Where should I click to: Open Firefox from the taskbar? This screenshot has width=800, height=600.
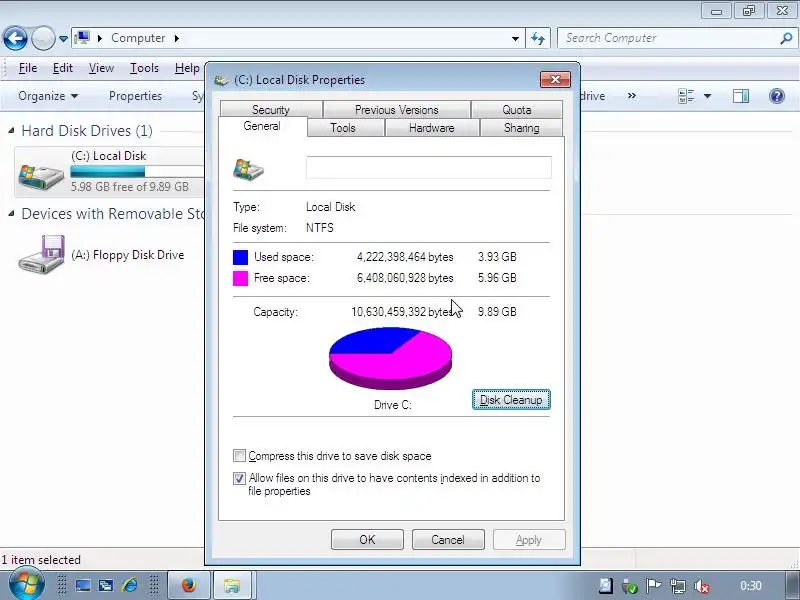pos(189,585)
